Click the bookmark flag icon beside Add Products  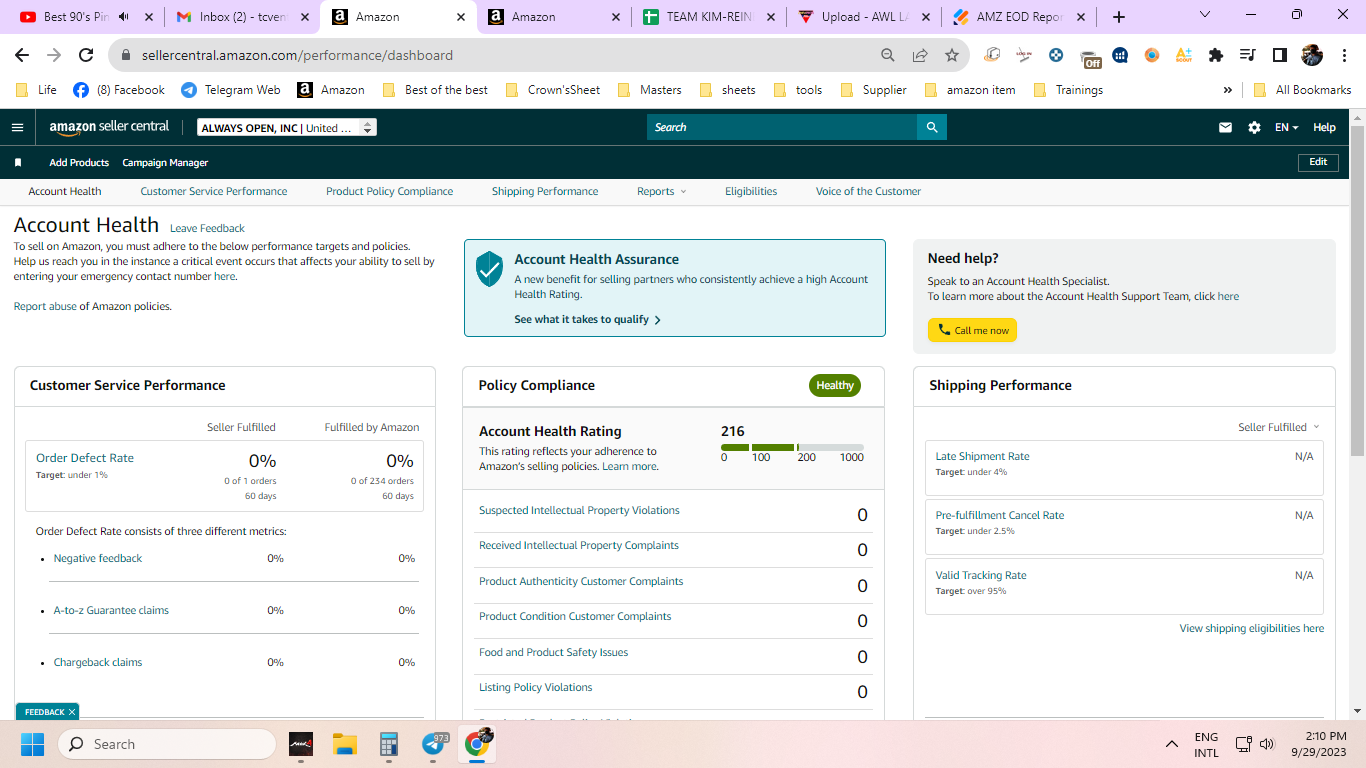pyautogui.click(x=18, y=162)
